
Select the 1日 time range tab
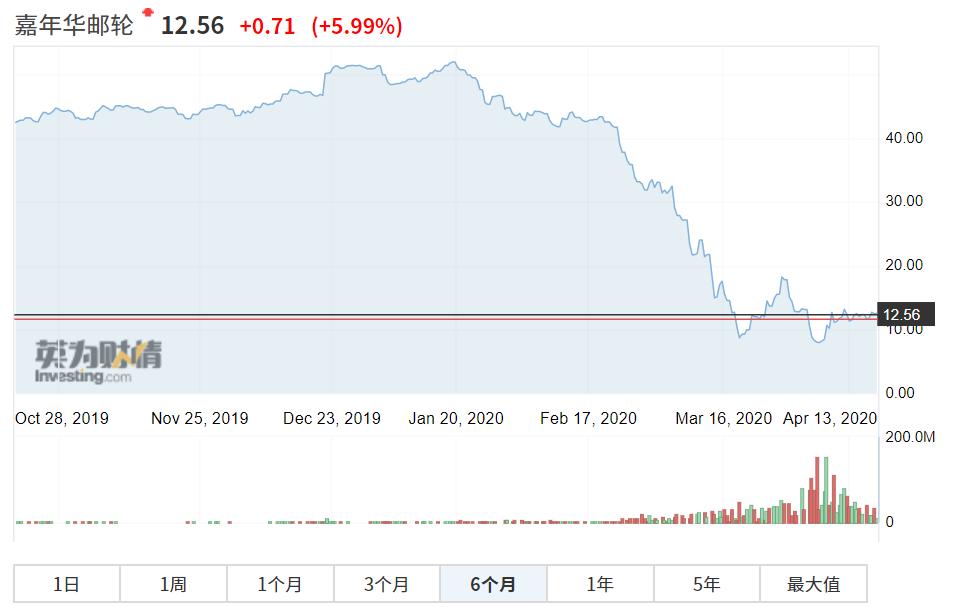66,584
